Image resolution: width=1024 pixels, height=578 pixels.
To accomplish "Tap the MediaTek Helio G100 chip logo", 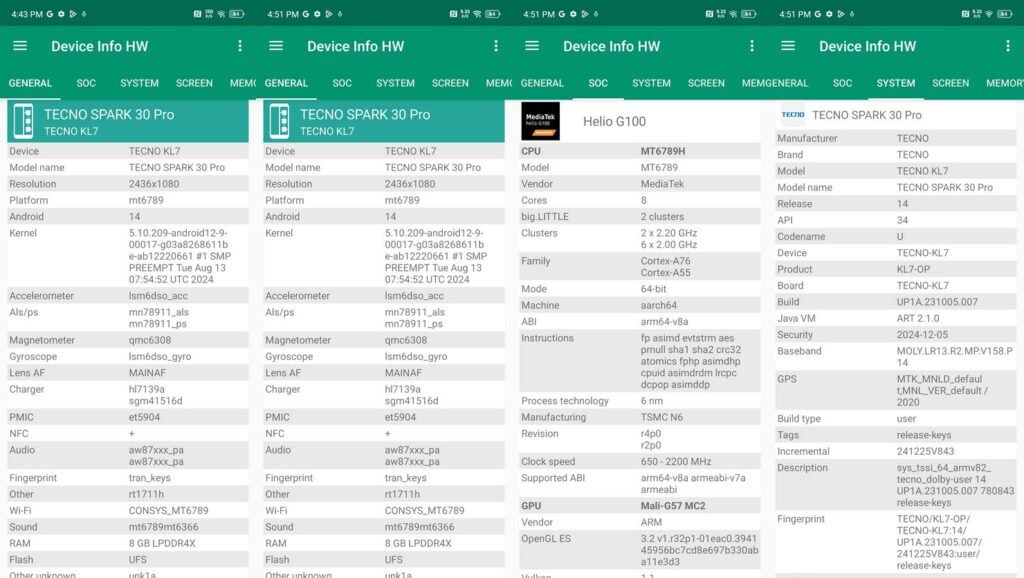I will [x=540, y=121].
